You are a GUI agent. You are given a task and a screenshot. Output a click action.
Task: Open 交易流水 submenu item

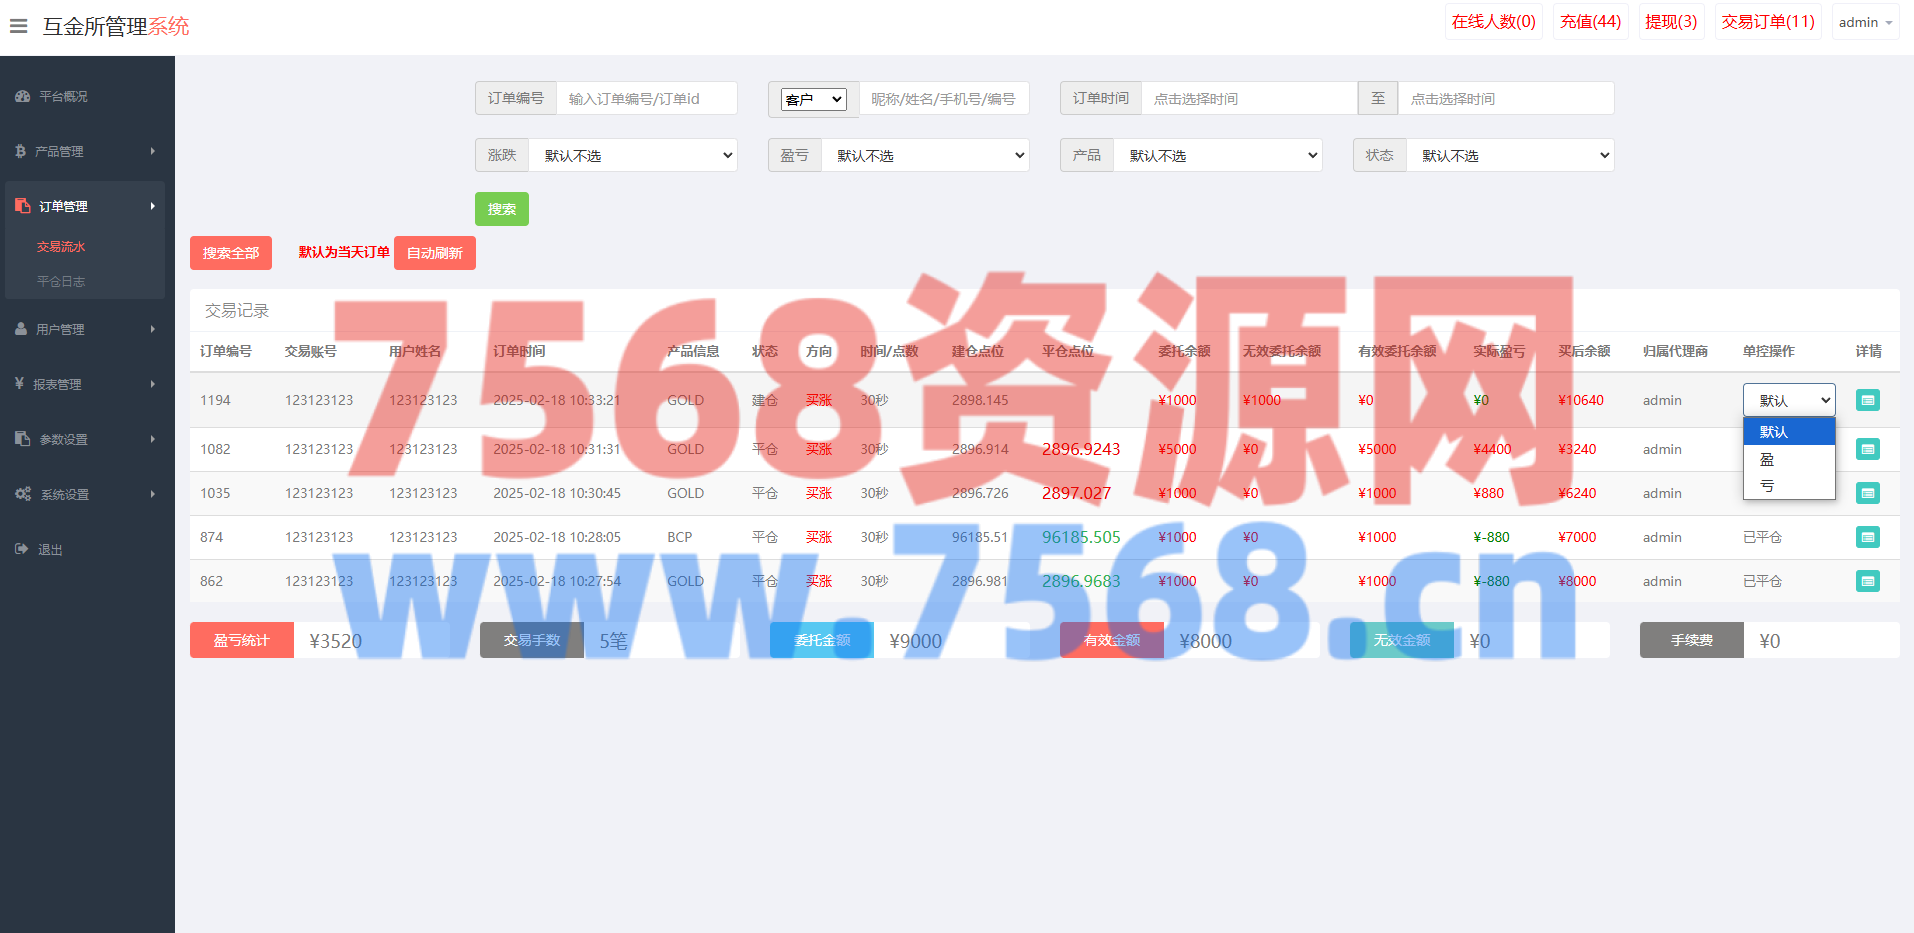[x=62, y=247]
